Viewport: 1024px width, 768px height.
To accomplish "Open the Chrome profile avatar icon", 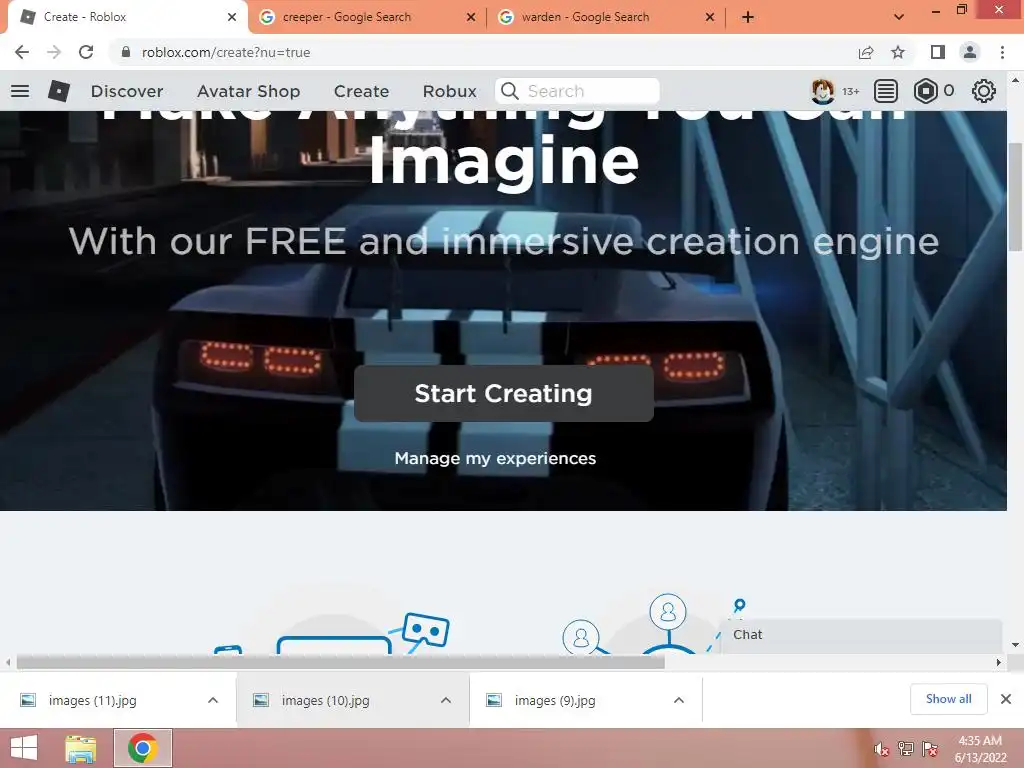I will (x=970, y=52).
